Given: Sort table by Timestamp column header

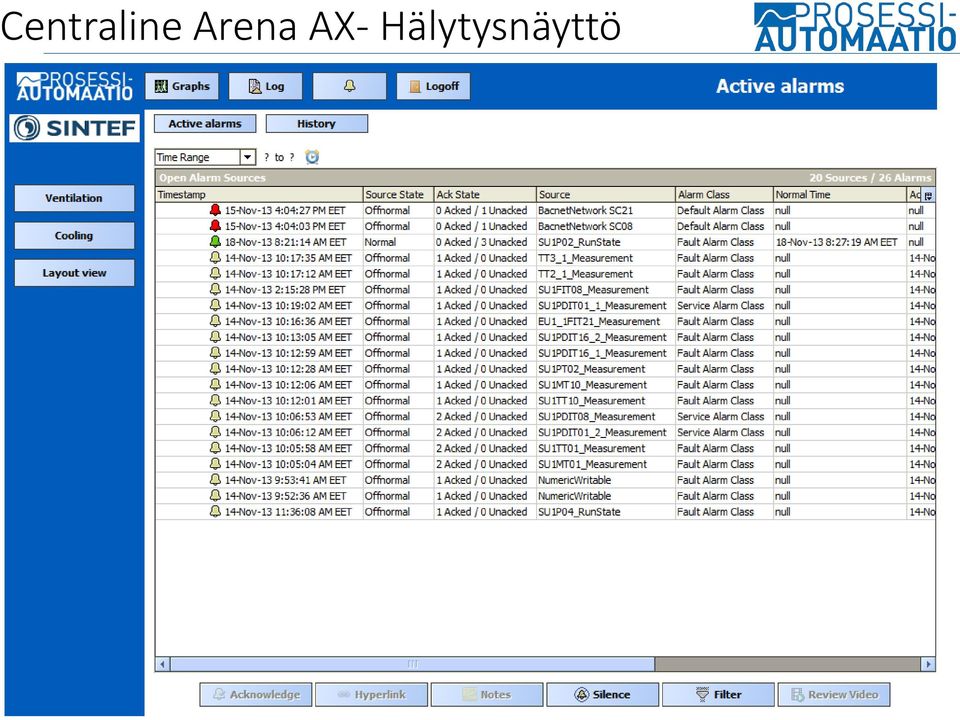Looking at the screenshot, I should click(260, 195).
